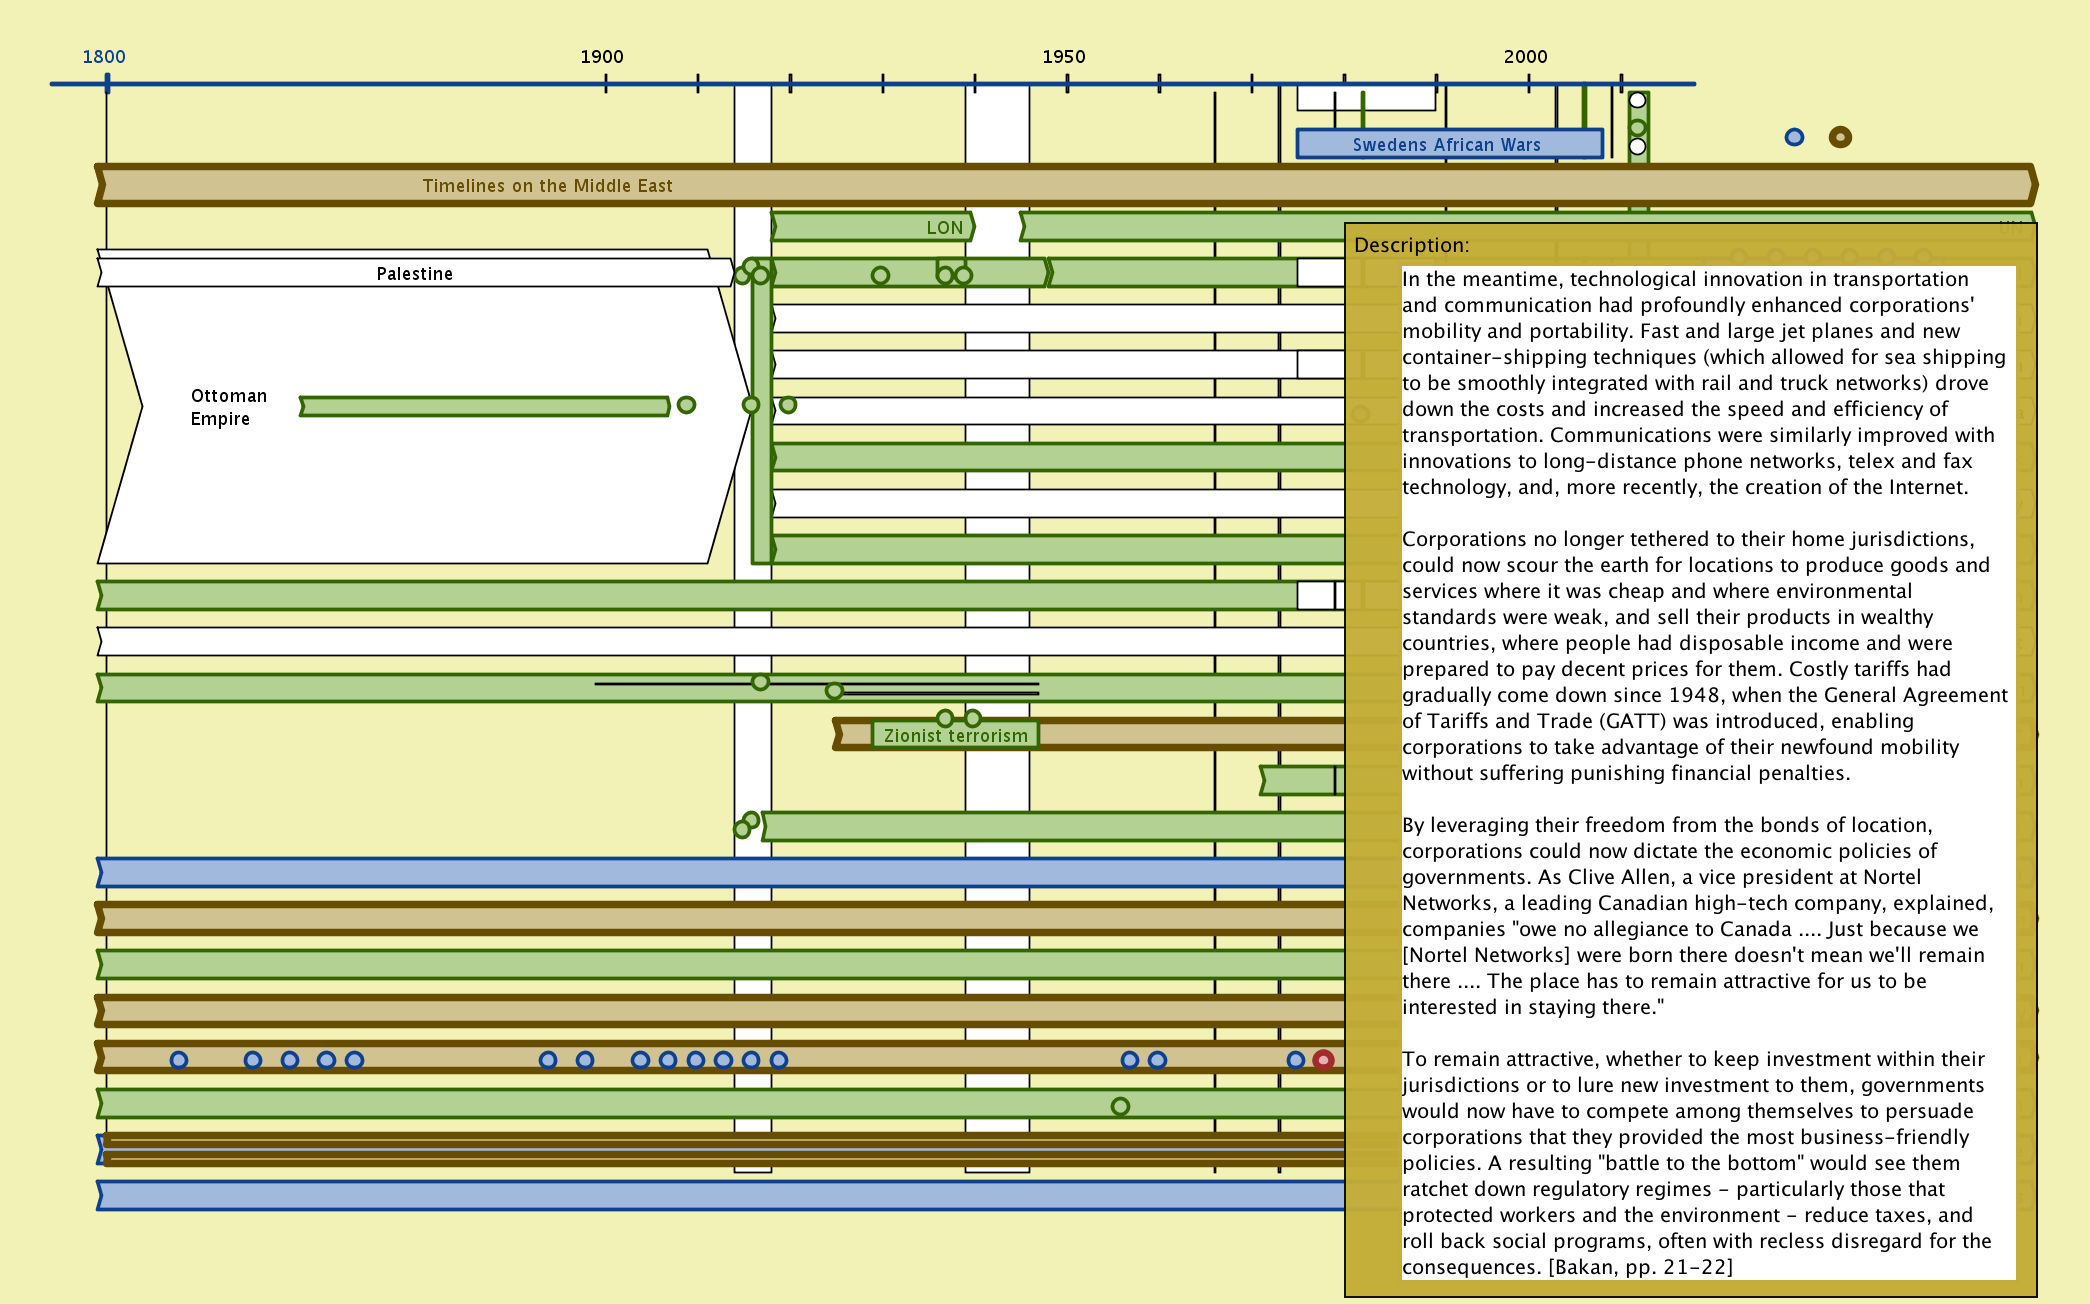Select the Palestine period bar

(x=414, y=273)
